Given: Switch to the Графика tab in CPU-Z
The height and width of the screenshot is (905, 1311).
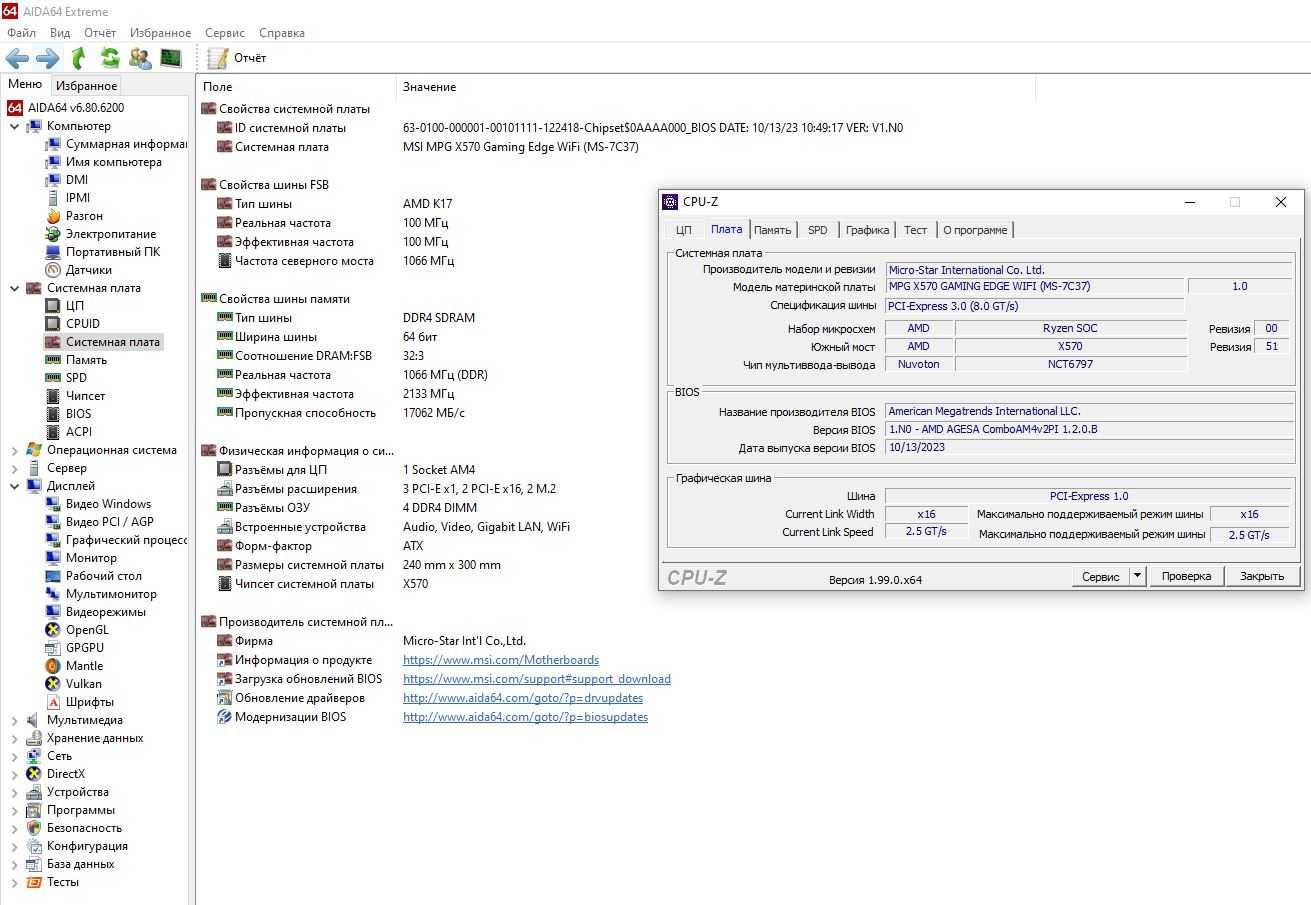Looking at the screenshot, I should [x=867, y=230].
